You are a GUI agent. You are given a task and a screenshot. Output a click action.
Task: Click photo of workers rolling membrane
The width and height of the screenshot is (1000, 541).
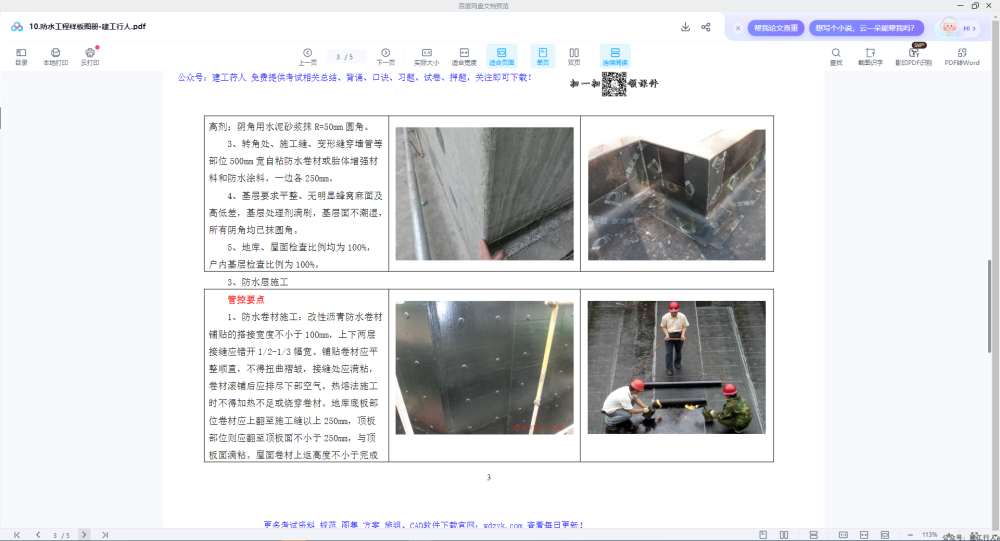676,367
